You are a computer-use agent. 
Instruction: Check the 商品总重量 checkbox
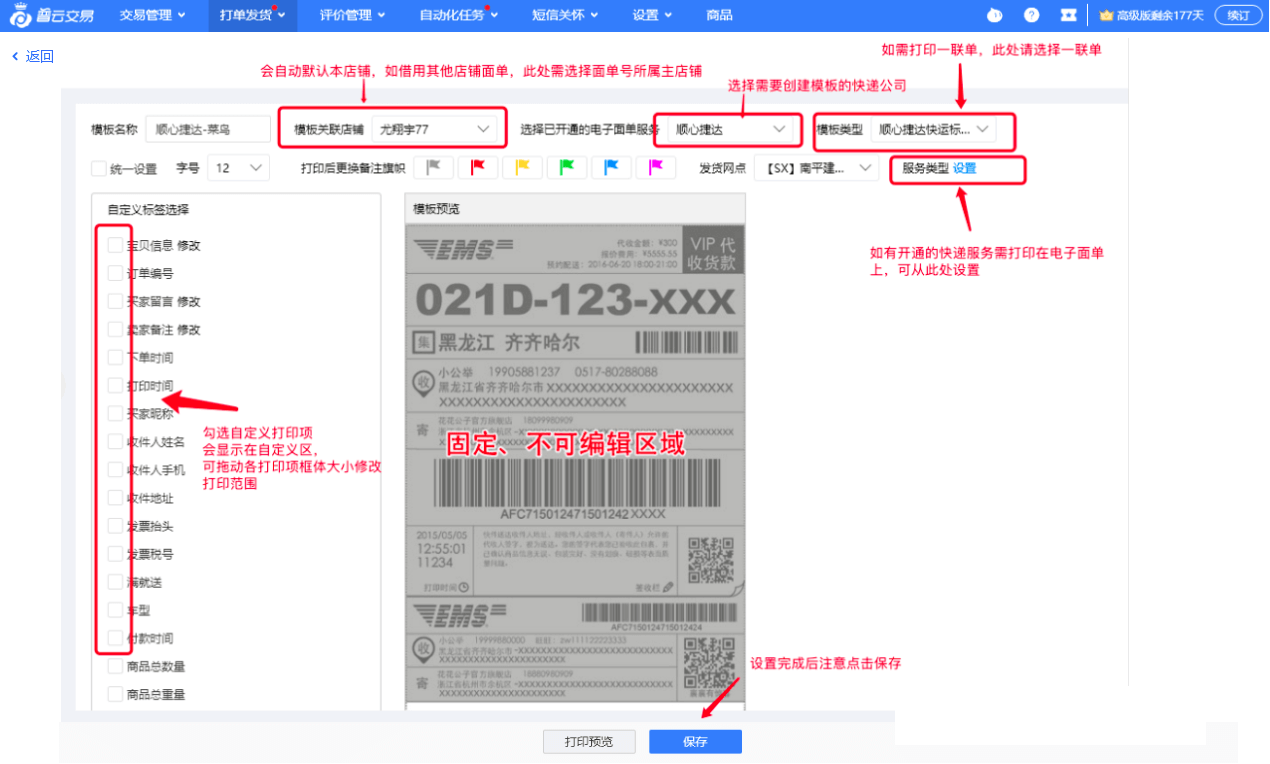coord(115,694)
